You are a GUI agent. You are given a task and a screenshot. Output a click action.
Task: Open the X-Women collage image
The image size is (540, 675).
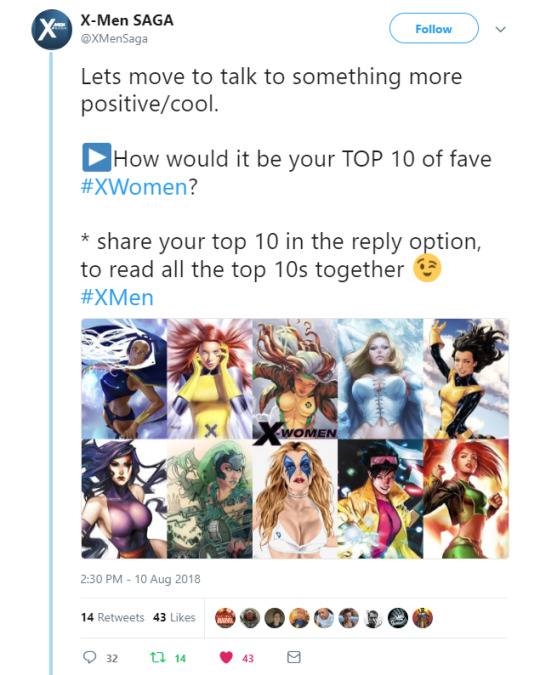tap(295, 439)
